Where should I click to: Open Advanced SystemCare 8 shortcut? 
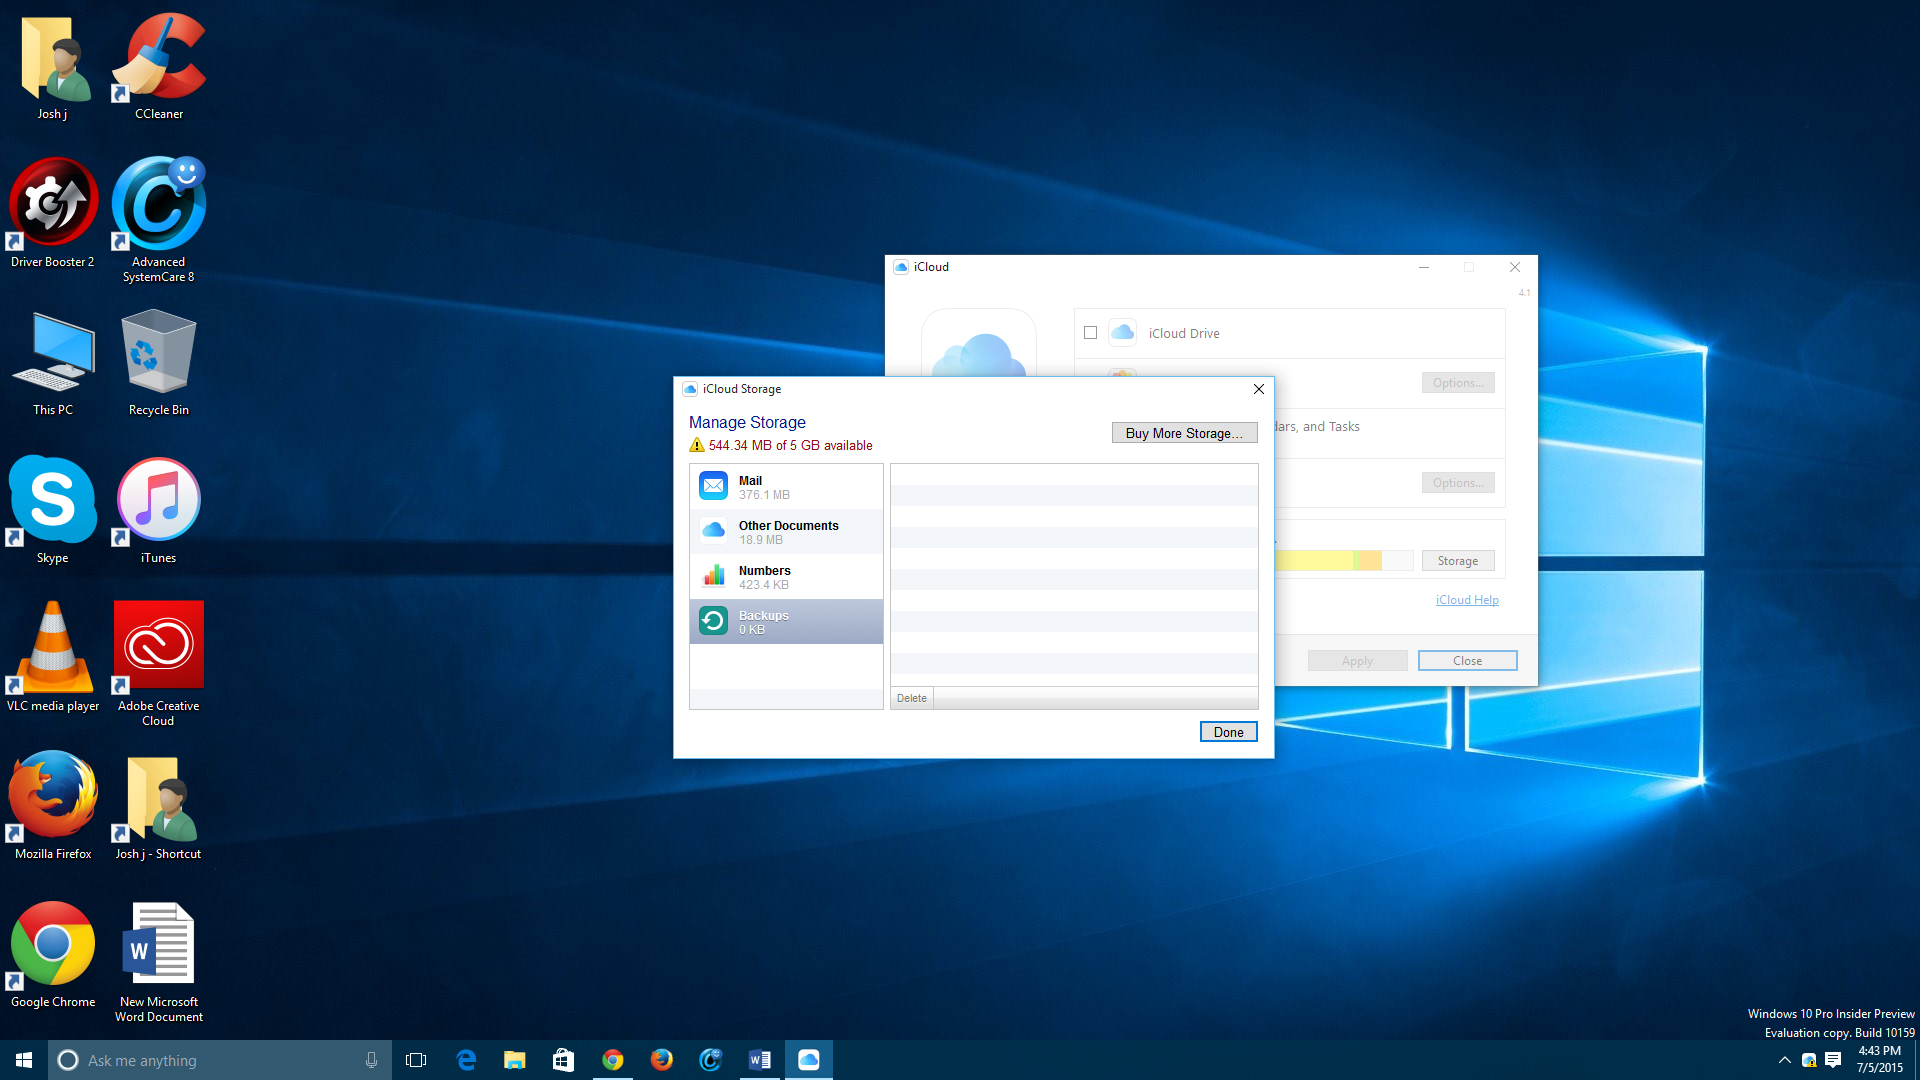(x=159, y=220)
